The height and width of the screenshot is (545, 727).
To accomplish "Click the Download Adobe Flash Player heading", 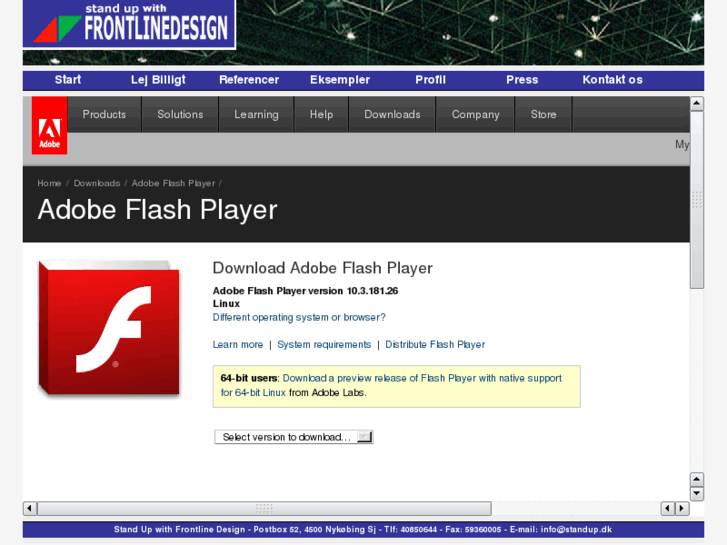I will pos(323,268).
